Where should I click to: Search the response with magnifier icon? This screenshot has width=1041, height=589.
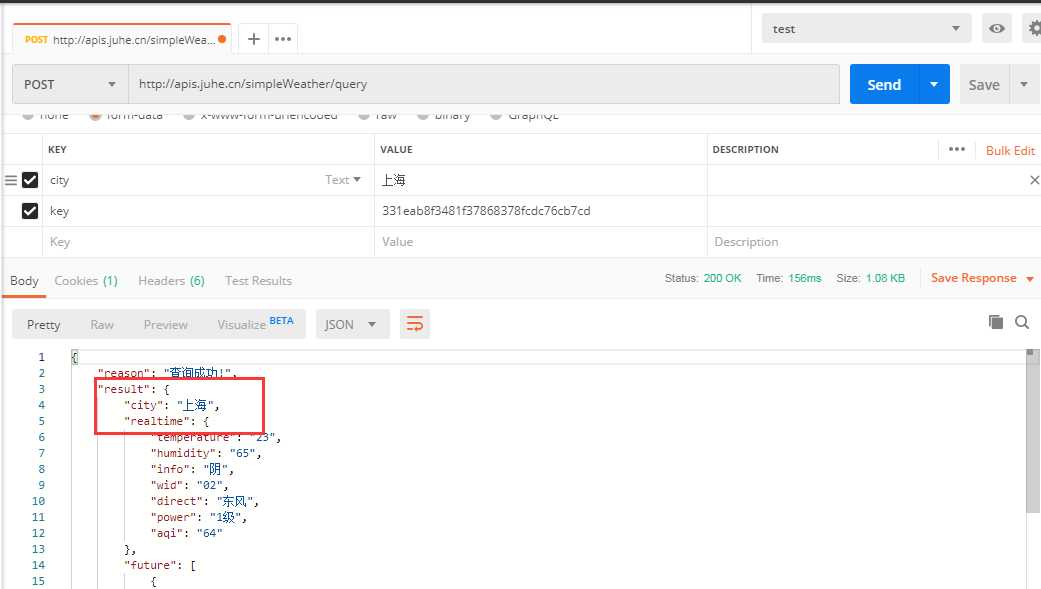[1022, 322]
